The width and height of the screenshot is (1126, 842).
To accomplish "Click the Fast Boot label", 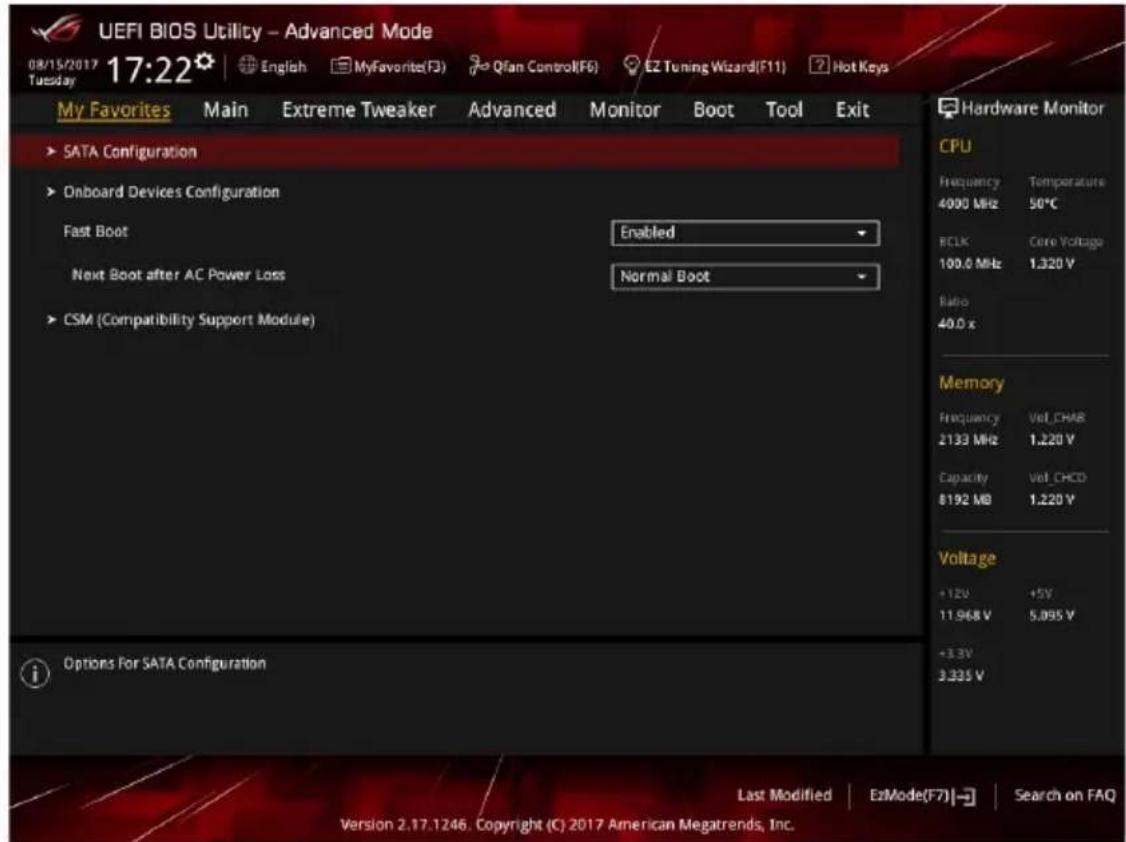I will pos(96,231).
